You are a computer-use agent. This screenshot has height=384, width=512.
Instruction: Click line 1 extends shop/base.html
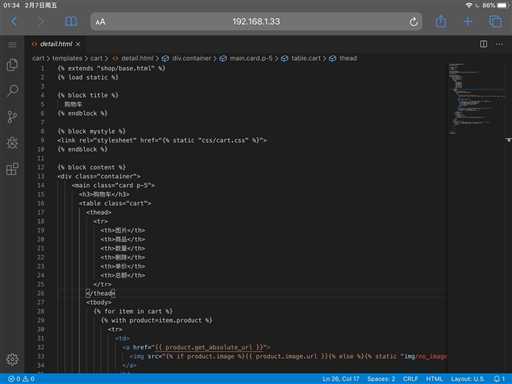pos(111,68)
